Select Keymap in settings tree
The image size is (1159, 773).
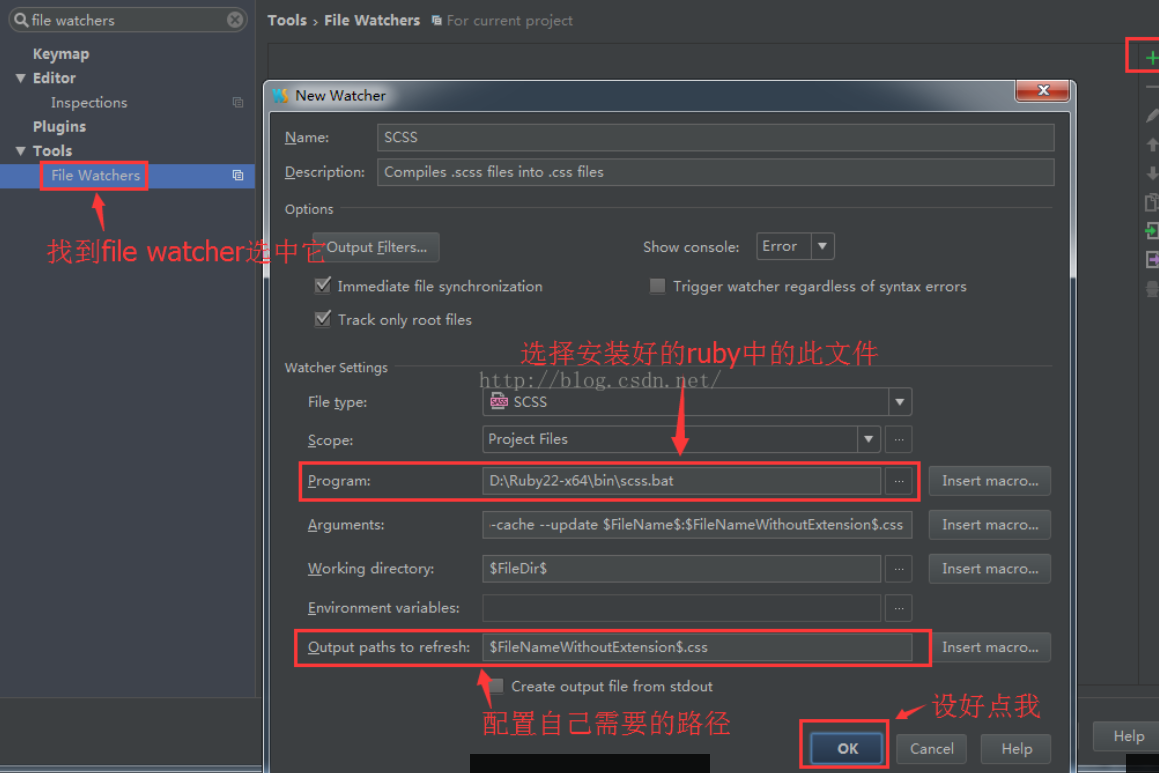coord(61,54)
